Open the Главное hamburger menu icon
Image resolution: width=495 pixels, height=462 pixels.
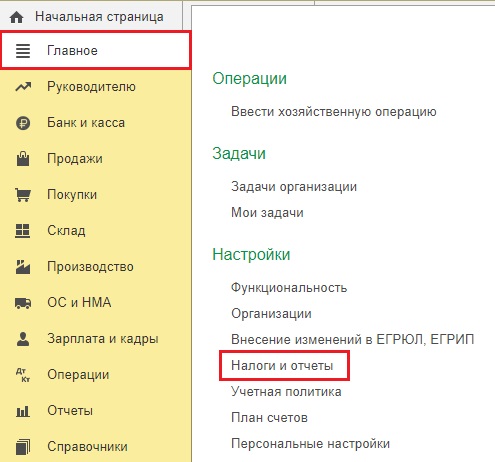tap(23, 51)
